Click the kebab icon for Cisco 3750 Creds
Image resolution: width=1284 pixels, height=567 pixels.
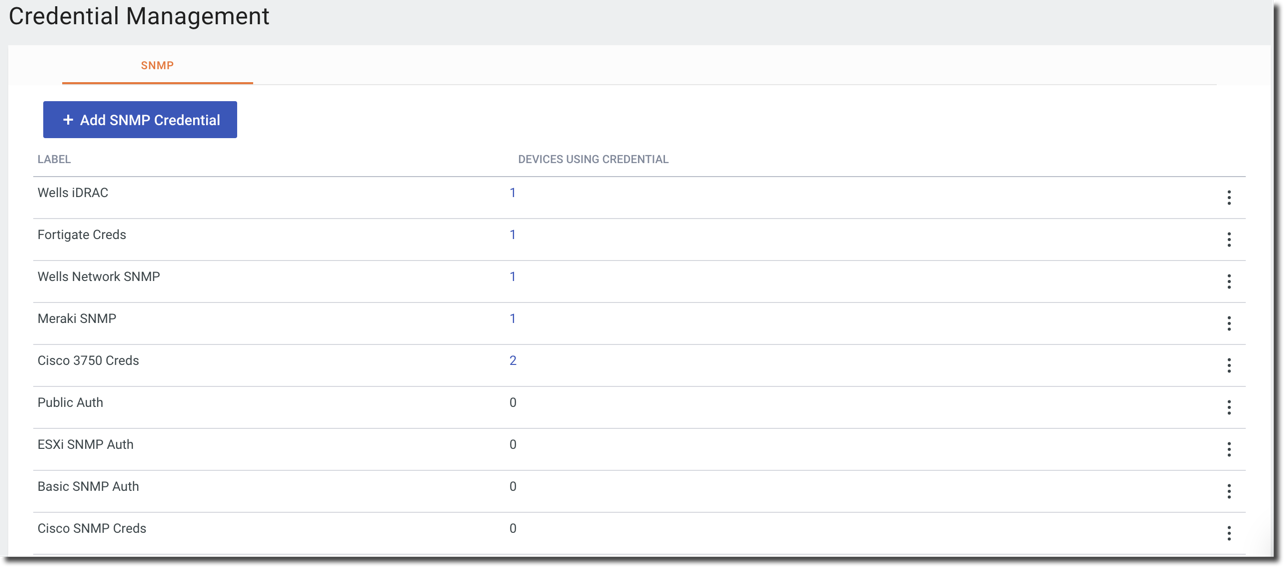[x=1229, y=366]
